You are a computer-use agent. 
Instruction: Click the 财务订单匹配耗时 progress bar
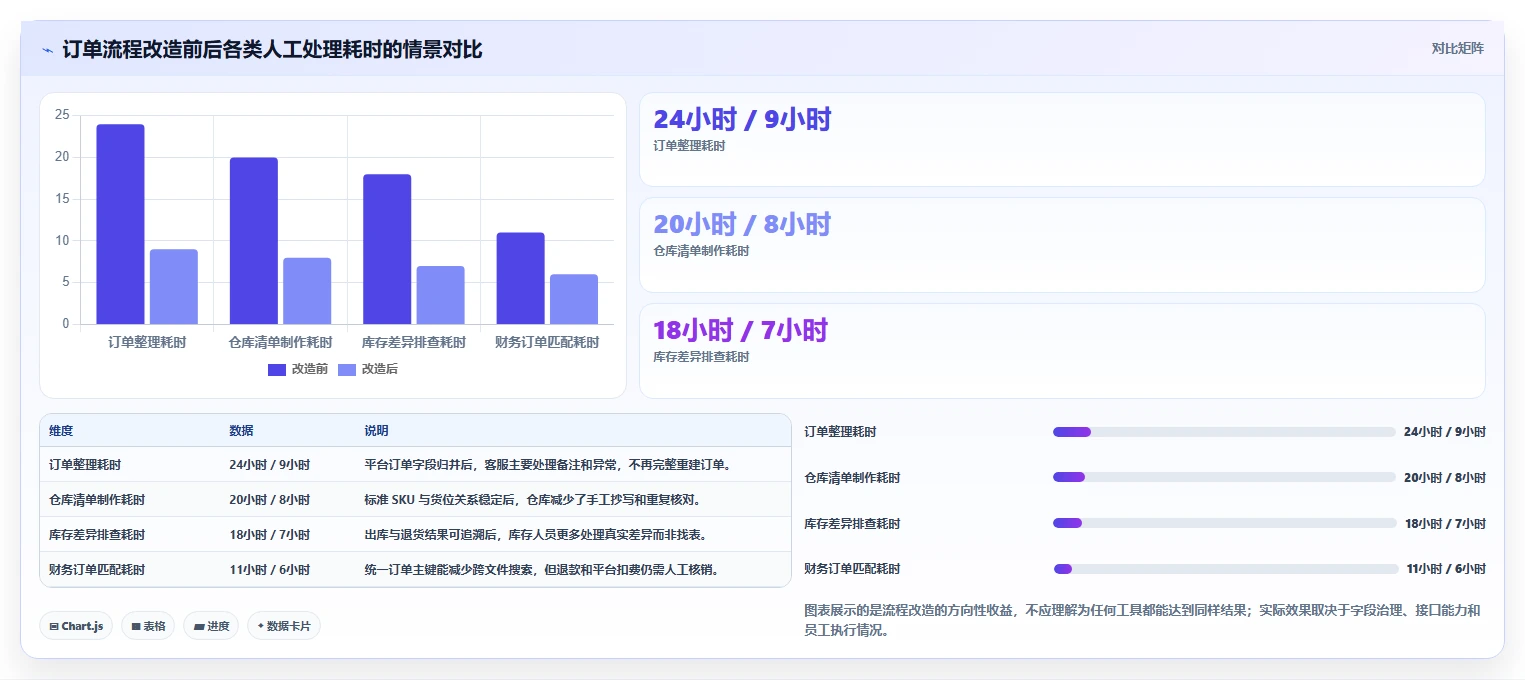1226,569
